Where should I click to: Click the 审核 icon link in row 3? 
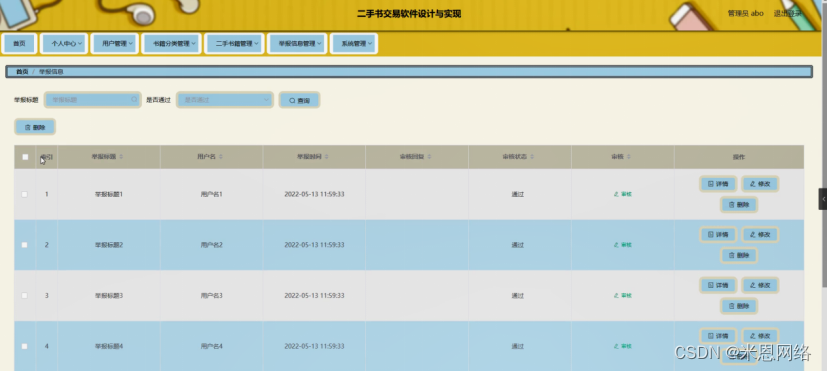(622, 296)
